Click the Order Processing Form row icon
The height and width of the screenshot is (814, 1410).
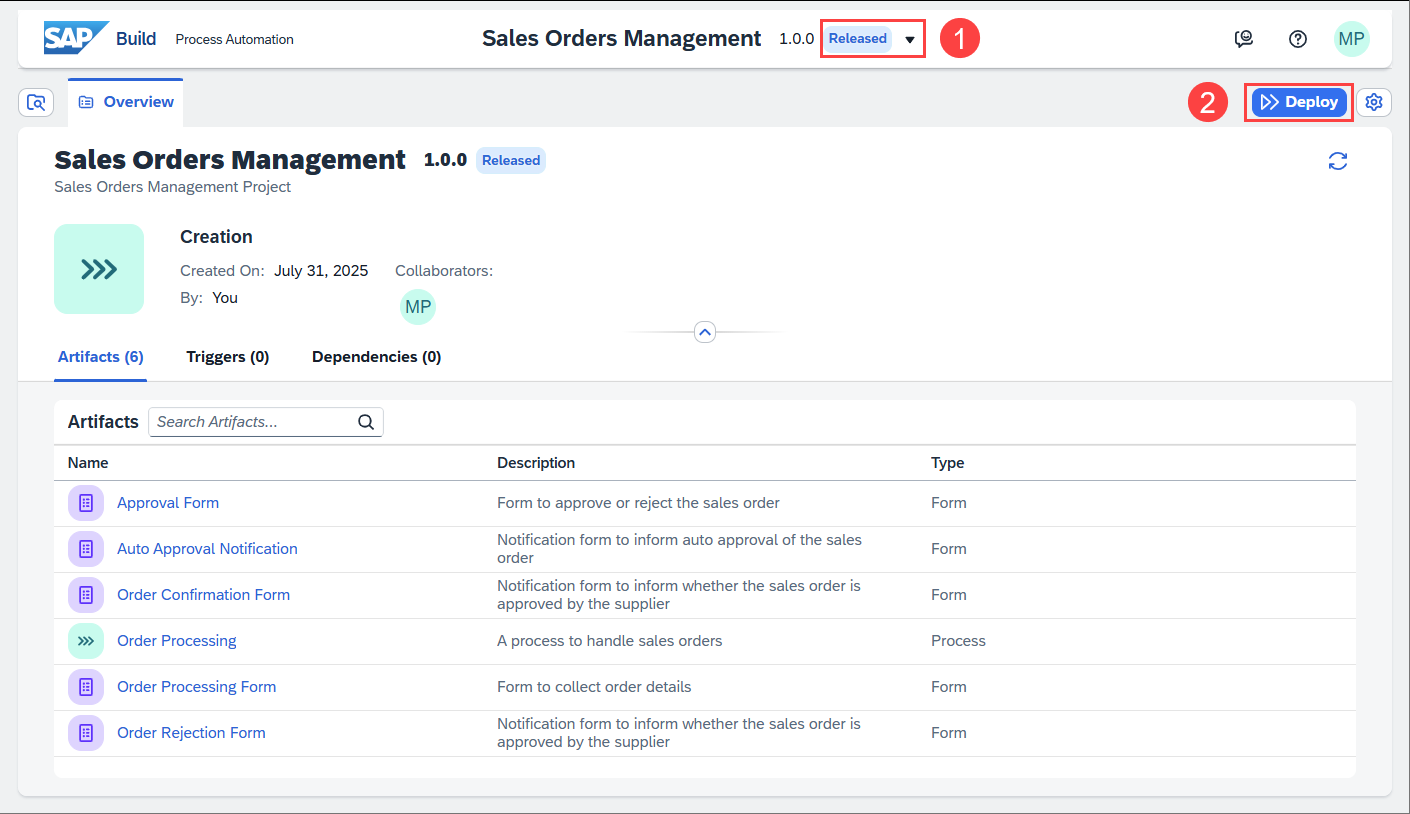tap(86, 687)
